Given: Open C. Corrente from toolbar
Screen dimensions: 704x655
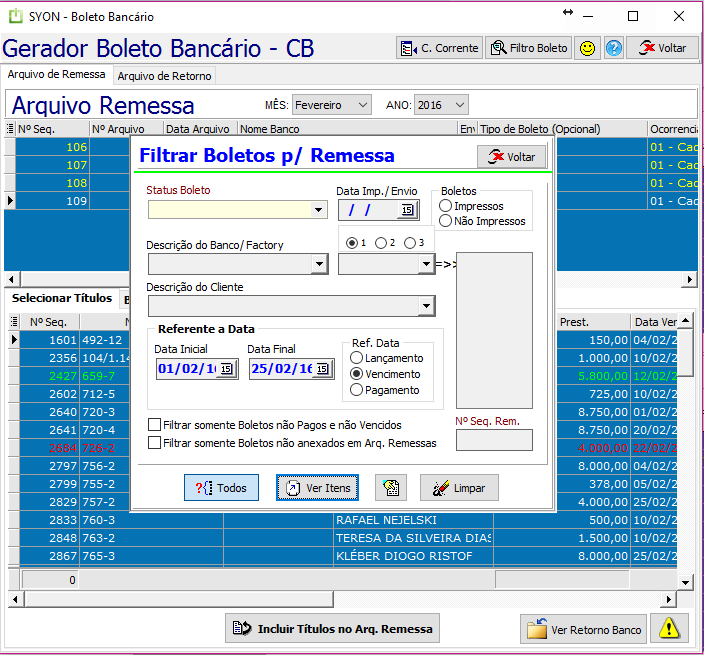Looking at the screenshot, I should (x=439, y=48).
